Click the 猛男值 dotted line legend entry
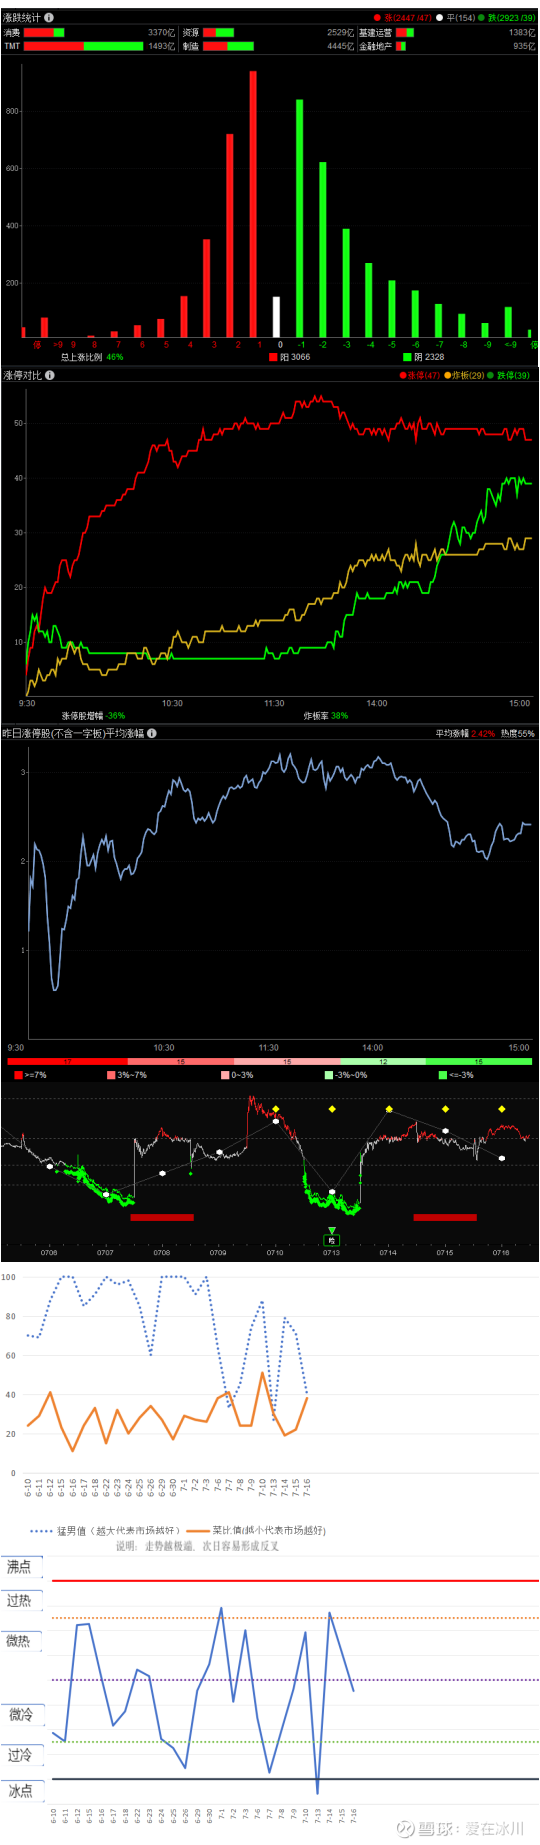The height and width of the screenshot is (1845, 540). pyautogui.click(x=106, y=1531)
